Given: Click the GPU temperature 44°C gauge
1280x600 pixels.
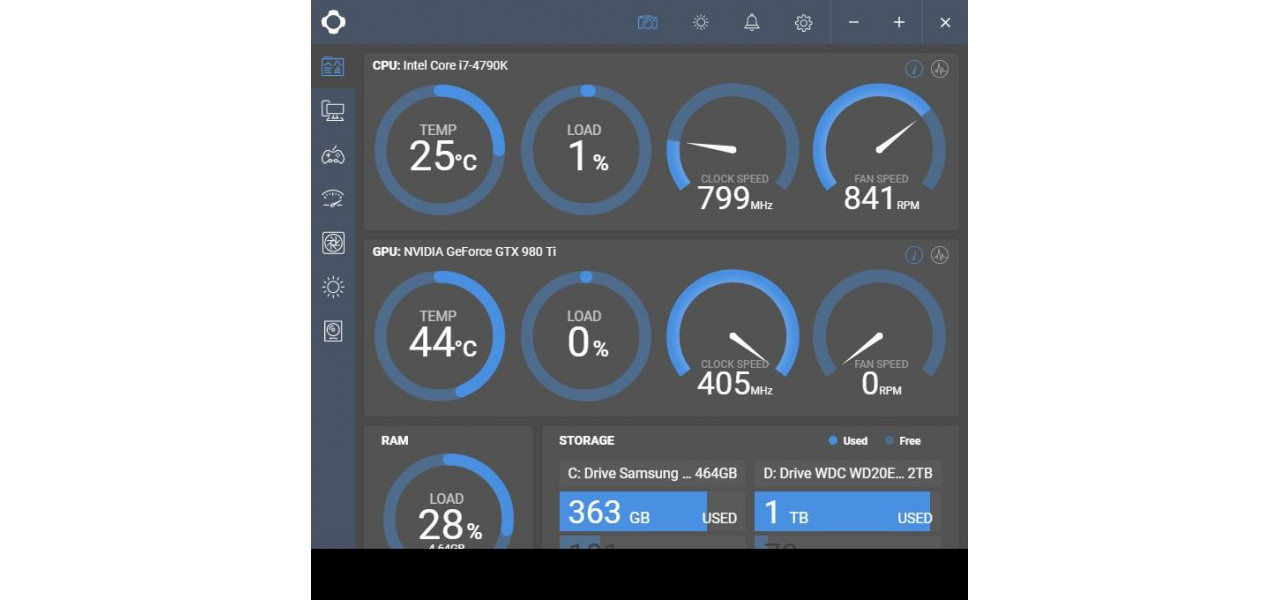Looking at the screenshot, I should pos(439,336).
